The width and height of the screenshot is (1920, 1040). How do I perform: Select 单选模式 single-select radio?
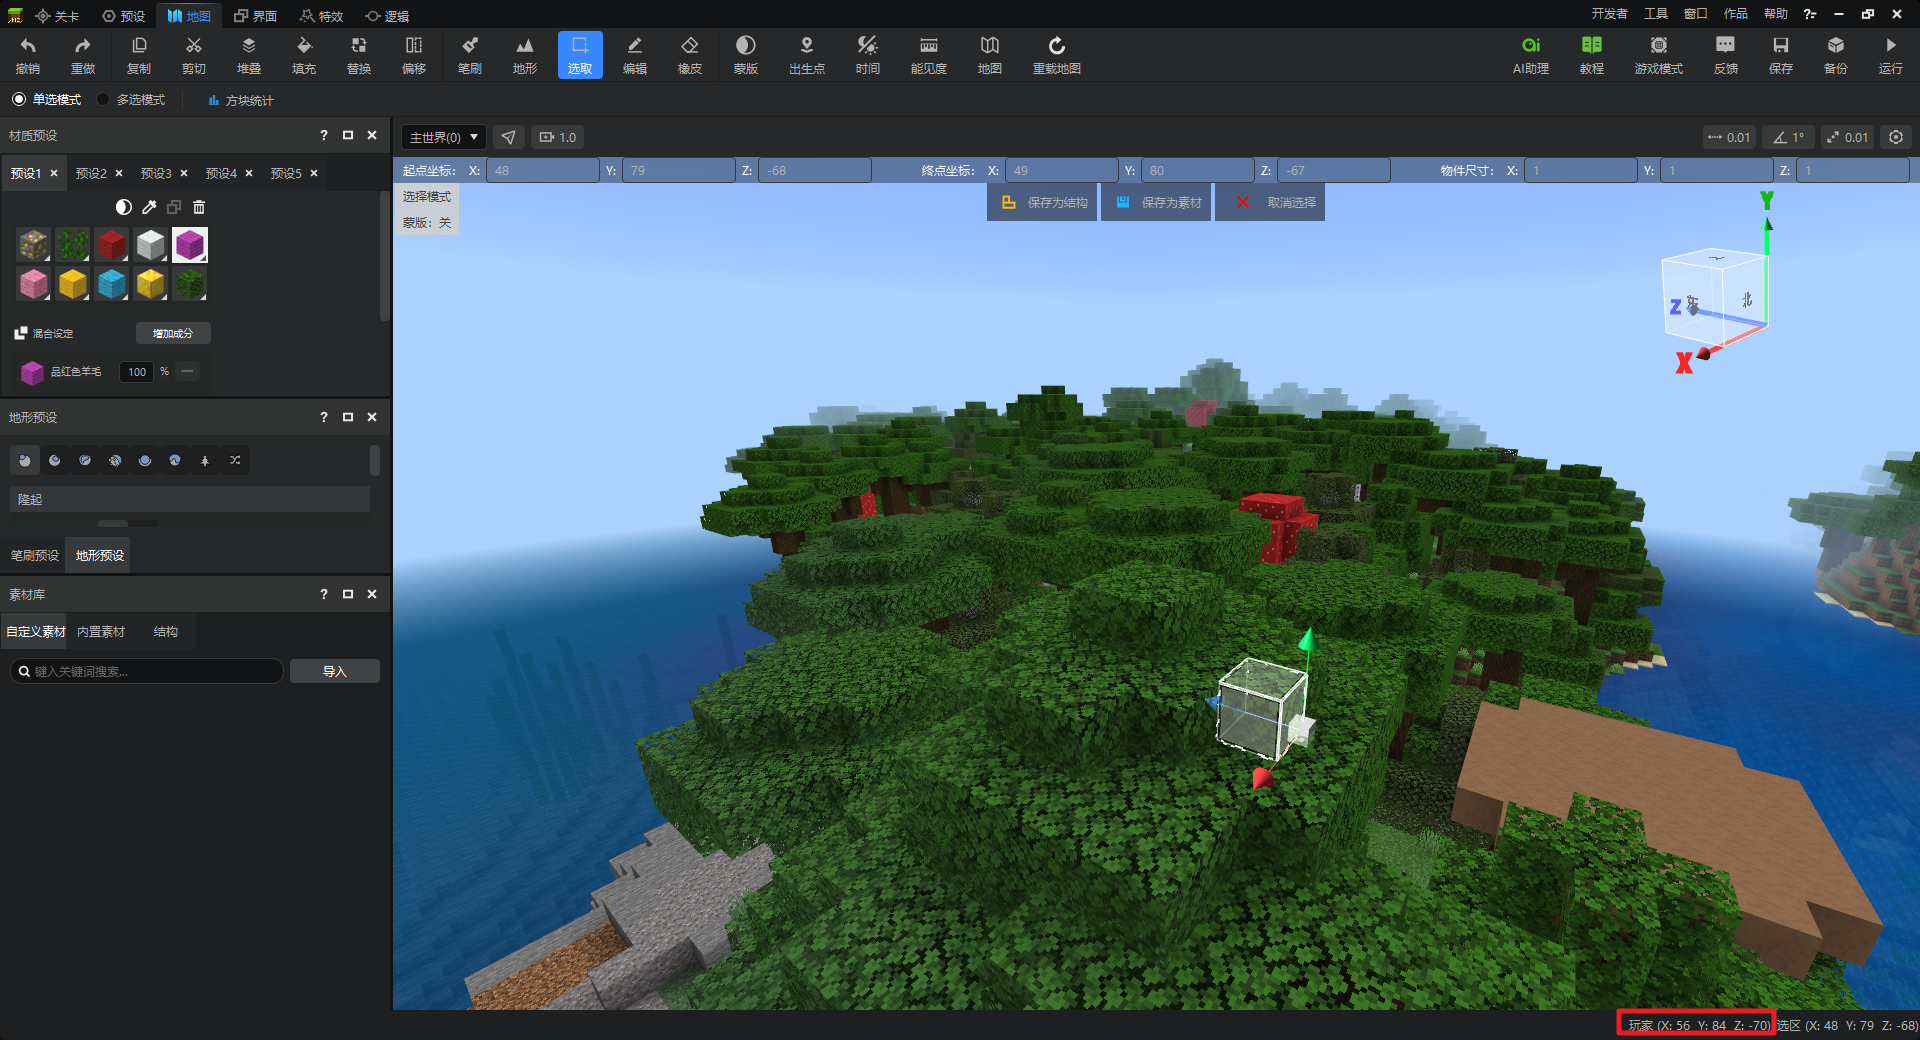coord(46,100)
